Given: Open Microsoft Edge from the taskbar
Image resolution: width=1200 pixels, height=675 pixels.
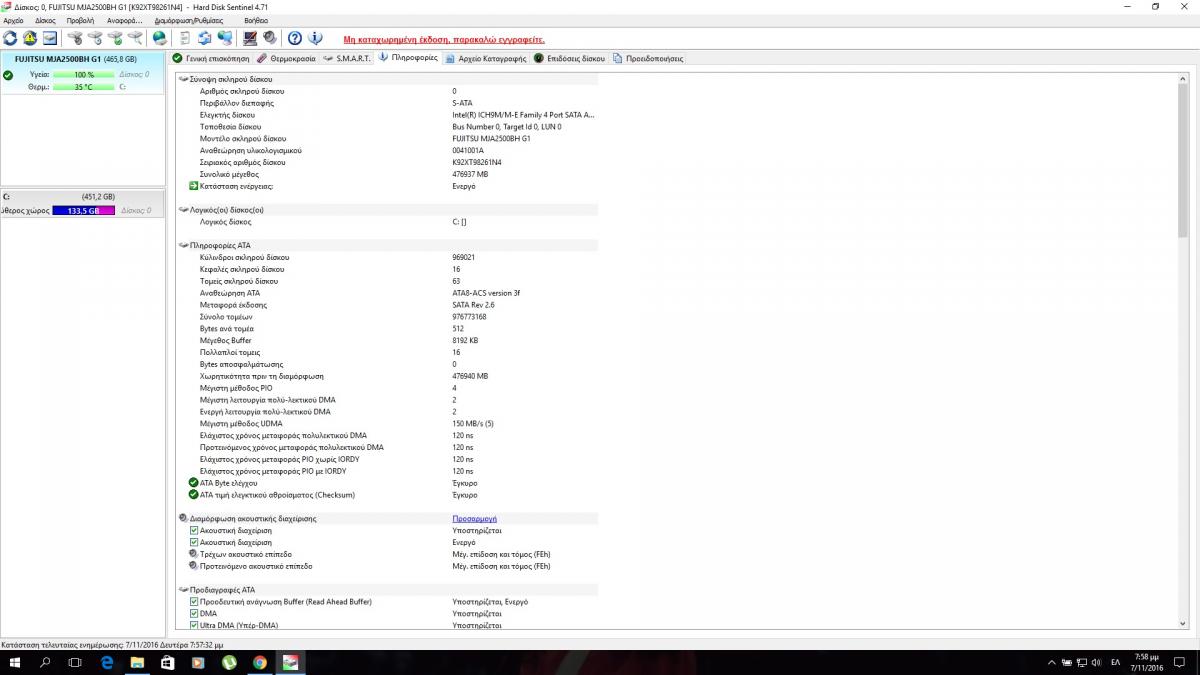Looking at the screenshot, I should 107,662.
